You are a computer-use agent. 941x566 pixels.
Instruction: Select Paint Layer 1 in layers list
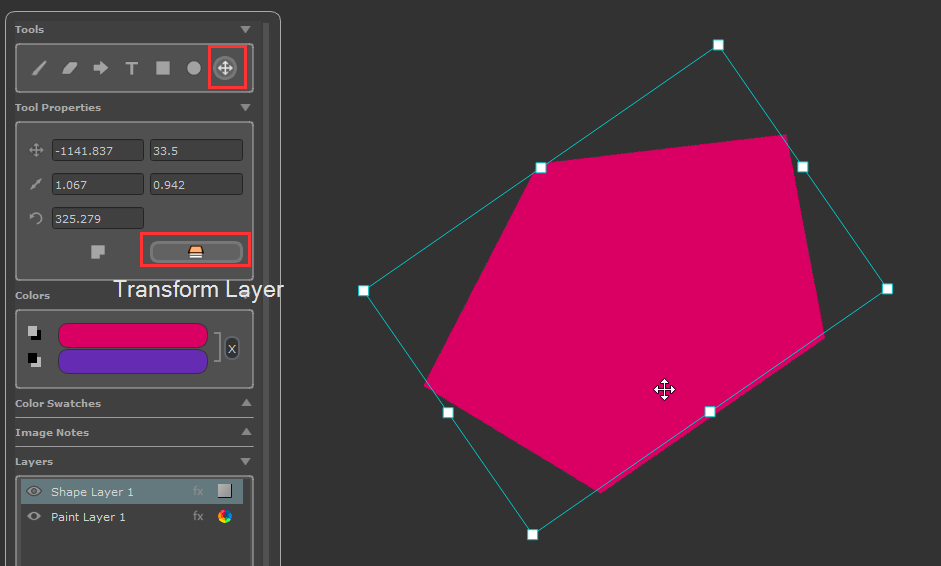[89, 517]
